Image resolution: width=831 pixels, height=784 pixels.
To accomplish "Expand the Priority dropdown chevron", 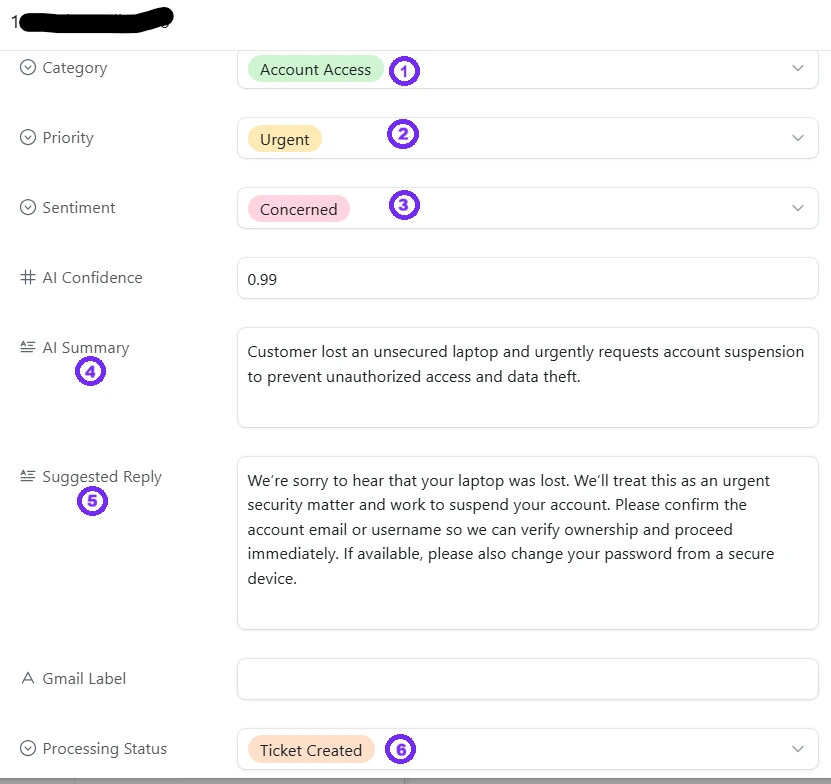I will tap(798, 138).
